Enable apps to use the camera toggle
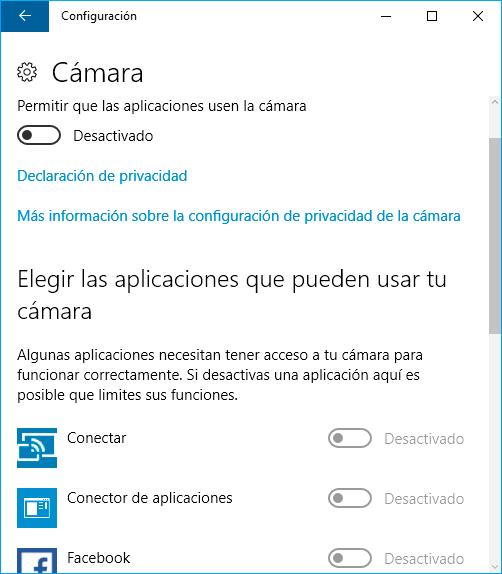The height and width of the screenshot is (574, 502). (39, 135)
